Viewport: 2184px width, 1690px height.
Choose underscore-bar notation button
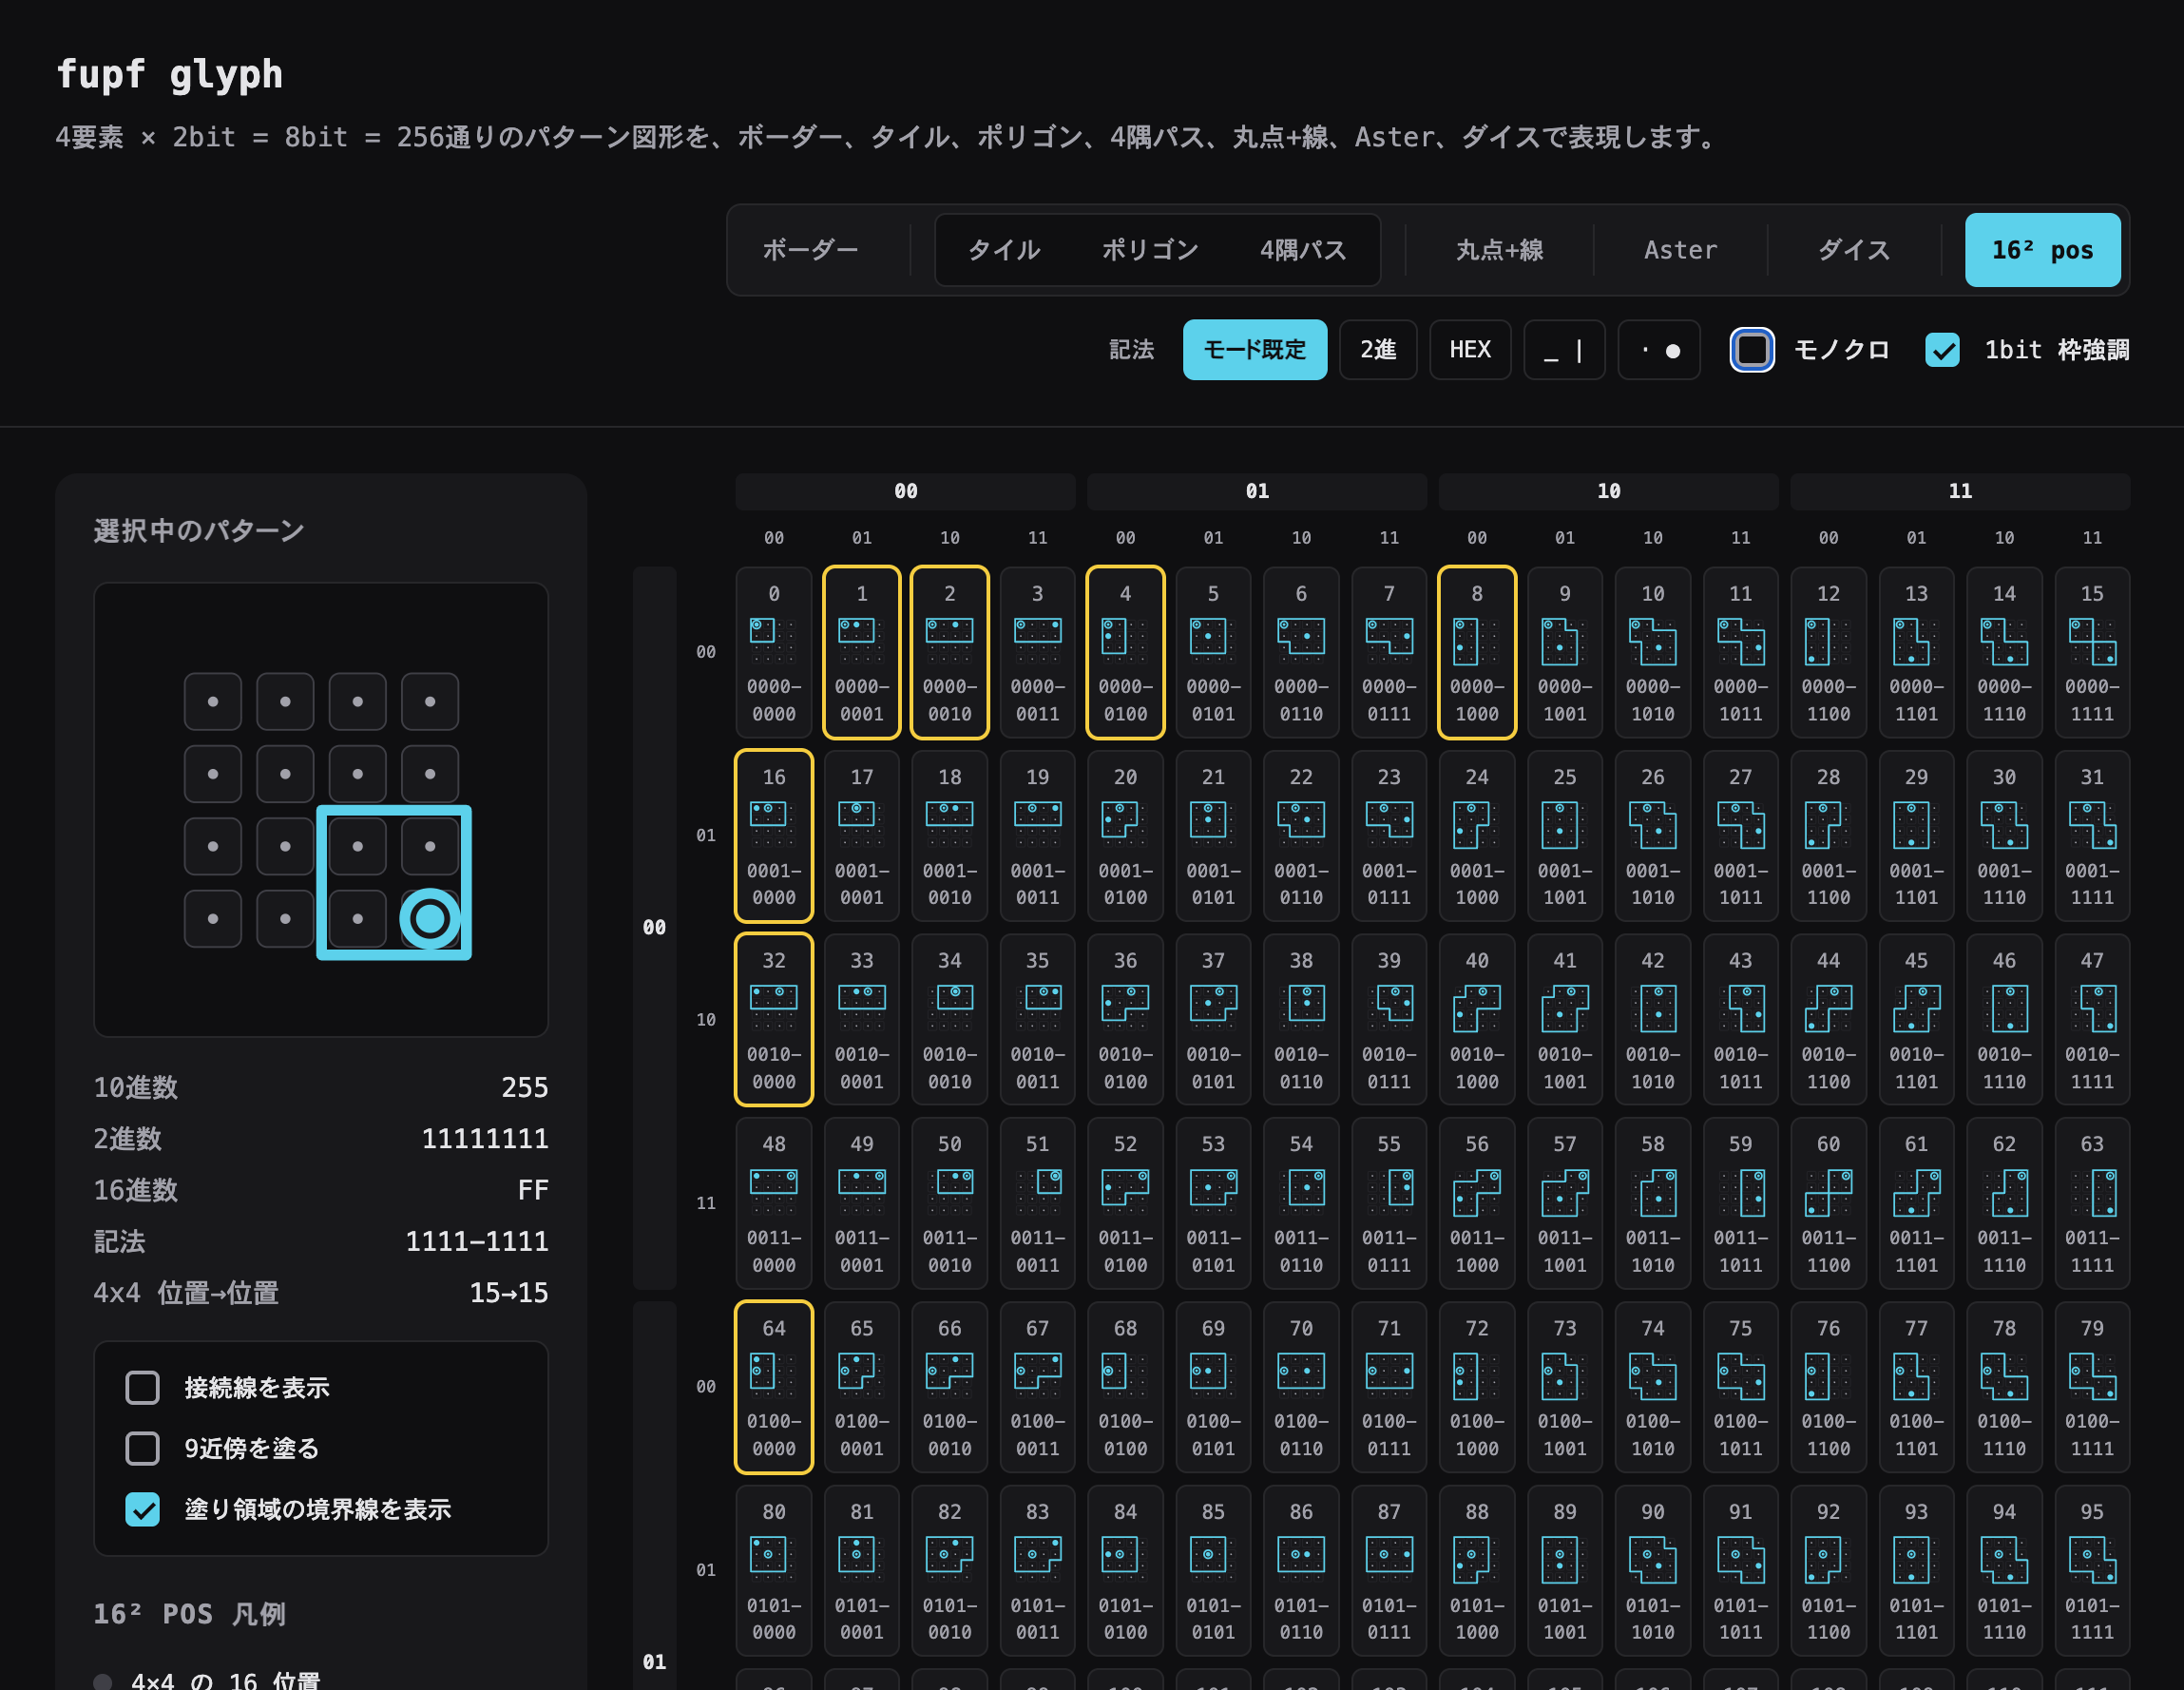(x=1563, y=350)
